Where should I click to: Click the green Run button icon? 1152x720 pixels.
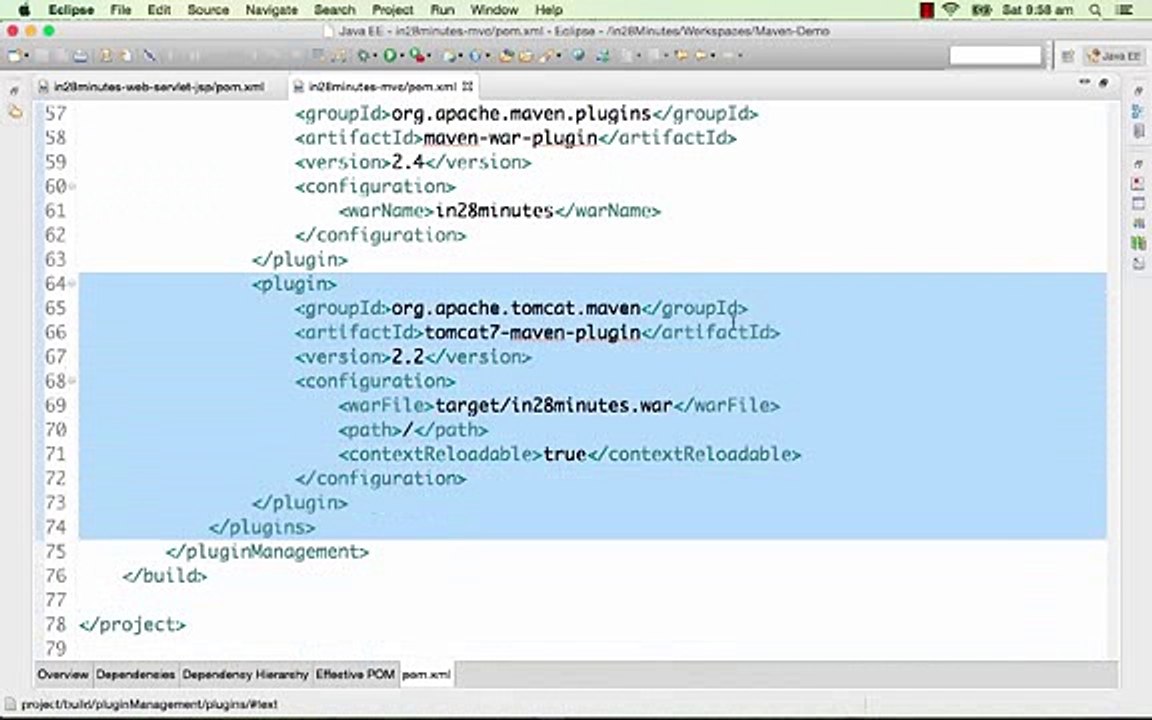(x=390, y=55)
